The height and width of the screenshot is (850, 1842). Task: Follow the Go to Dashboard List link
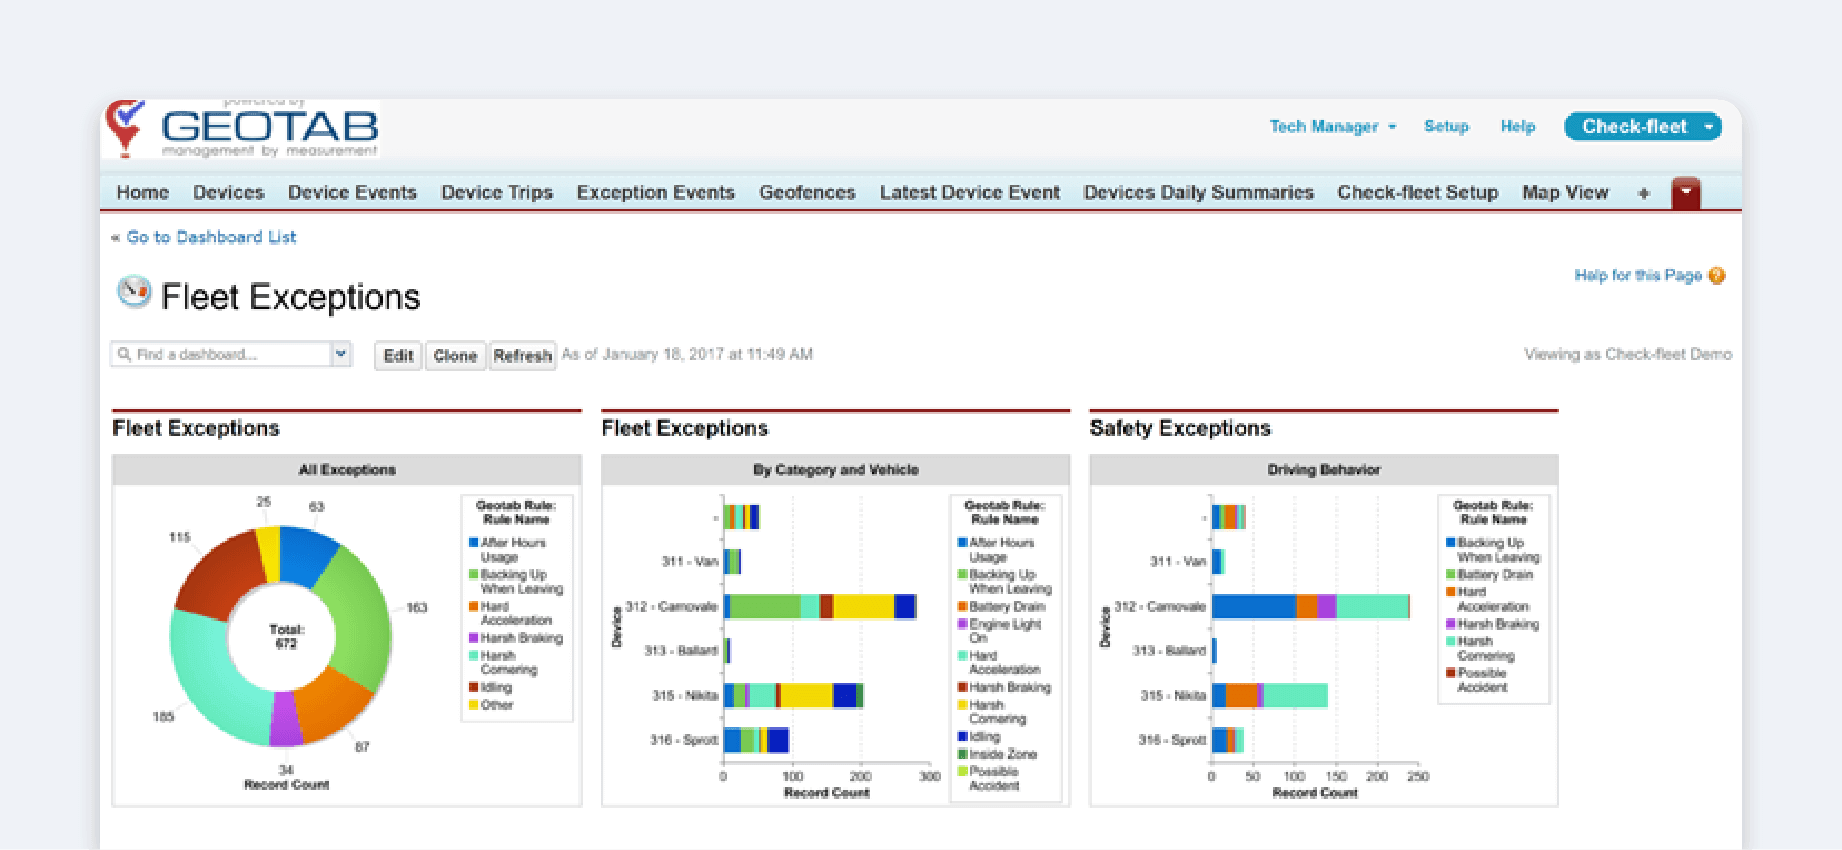click(211, 237)
